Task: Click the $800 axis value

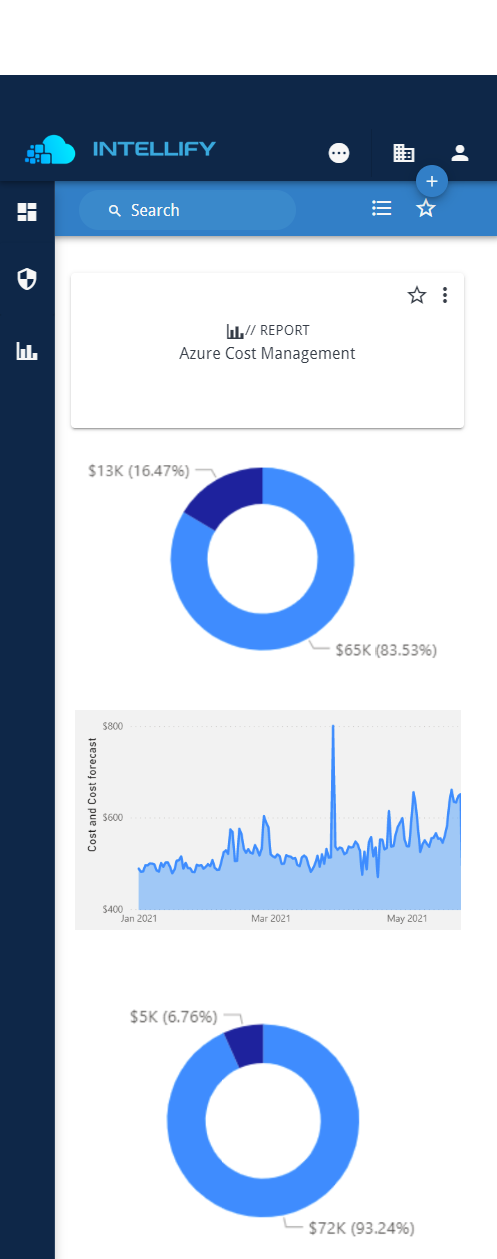Action: pyautogui.click(x=112, y=726)
